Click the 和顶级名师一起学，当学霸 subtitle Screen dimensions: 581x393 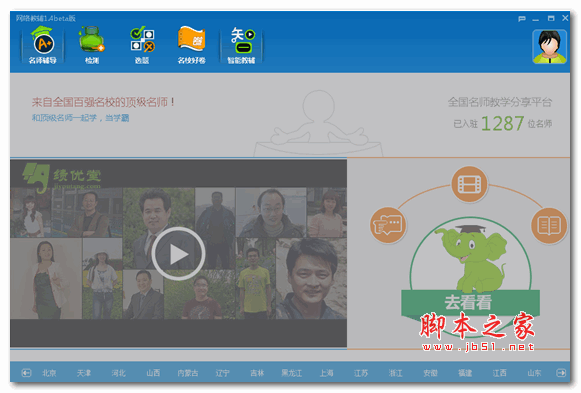pos(80,118)
